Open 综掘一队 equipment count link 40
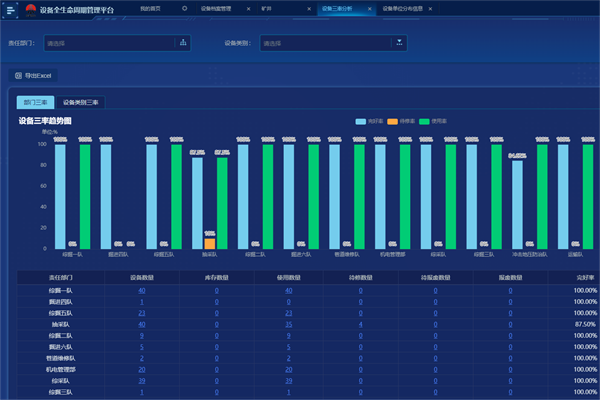The width and height of the screenshot is (600, 400). pyautogui.click(x=142, y=290)
